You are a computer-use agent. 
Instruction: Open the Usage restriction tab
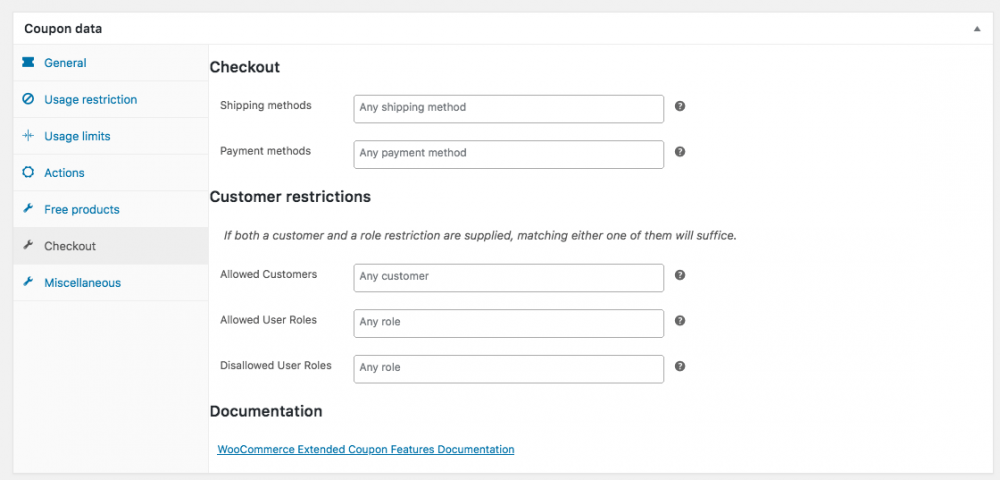click(90, 100)
